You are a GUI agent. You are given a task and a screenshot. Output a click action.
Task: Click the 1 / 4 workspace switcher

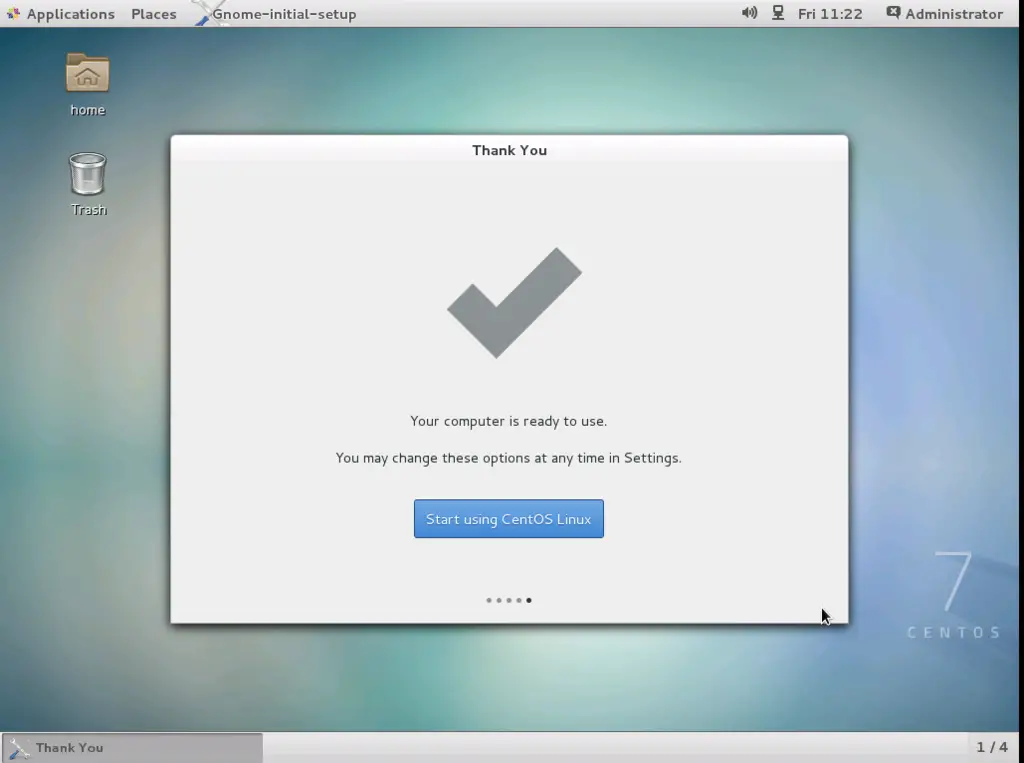(x=991, y=747)
